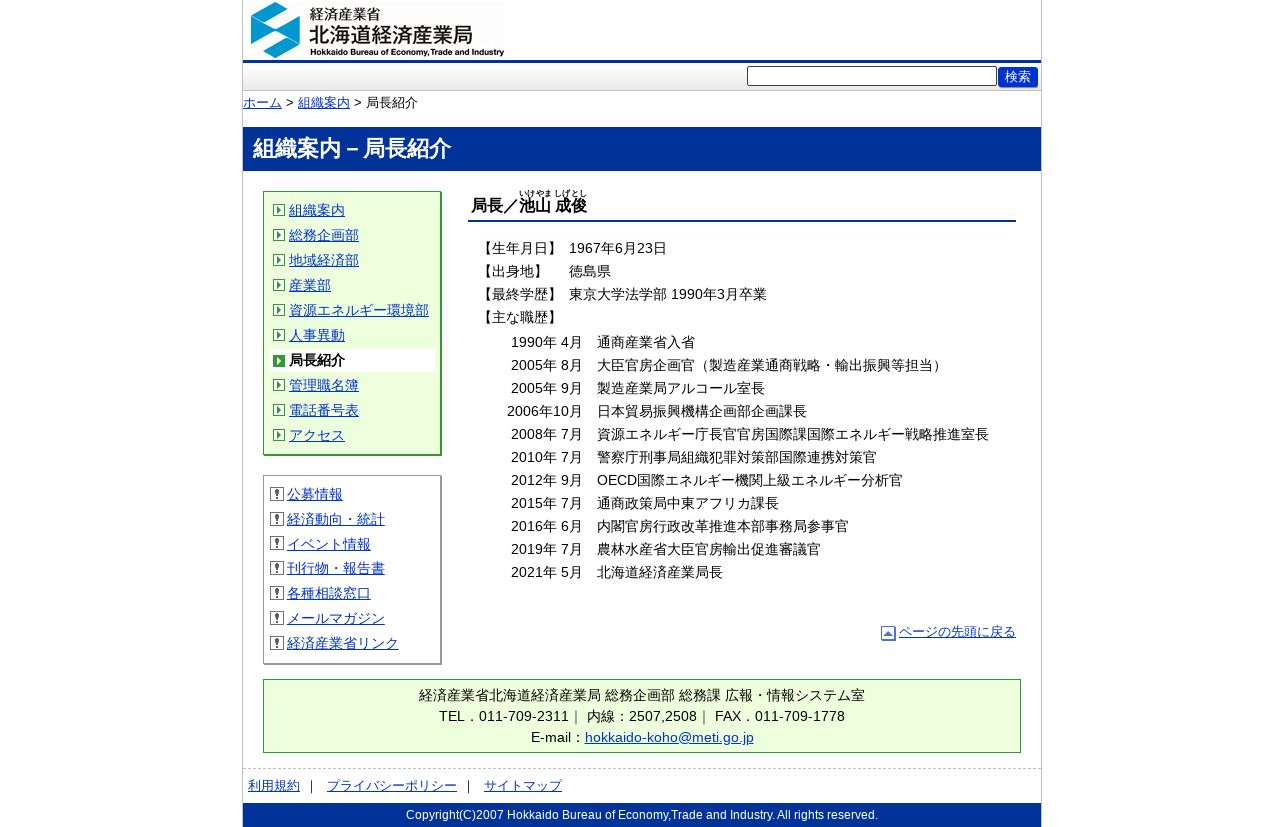Click the Hokkaido Bureau METI logo
Screen dimensions: 1284x827
pyautogui.click(x=377, y=30)
